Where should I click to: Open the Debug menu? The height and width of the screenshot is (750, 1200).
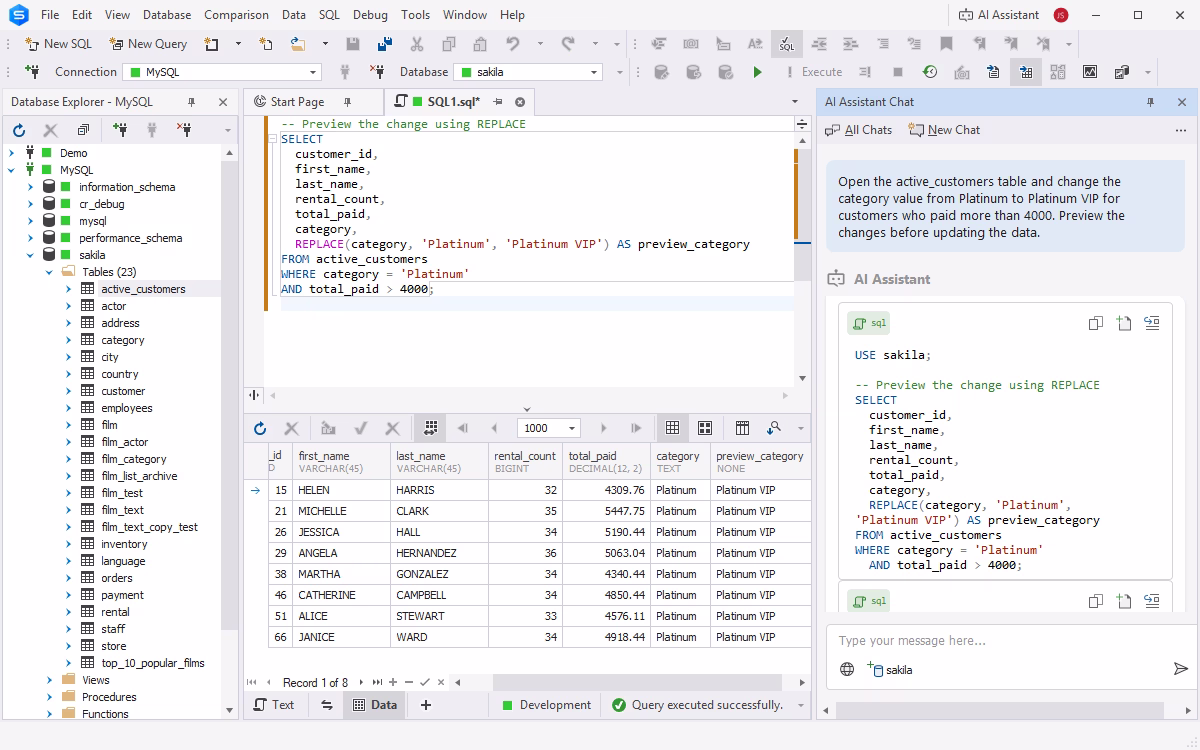tap(370, 15)
